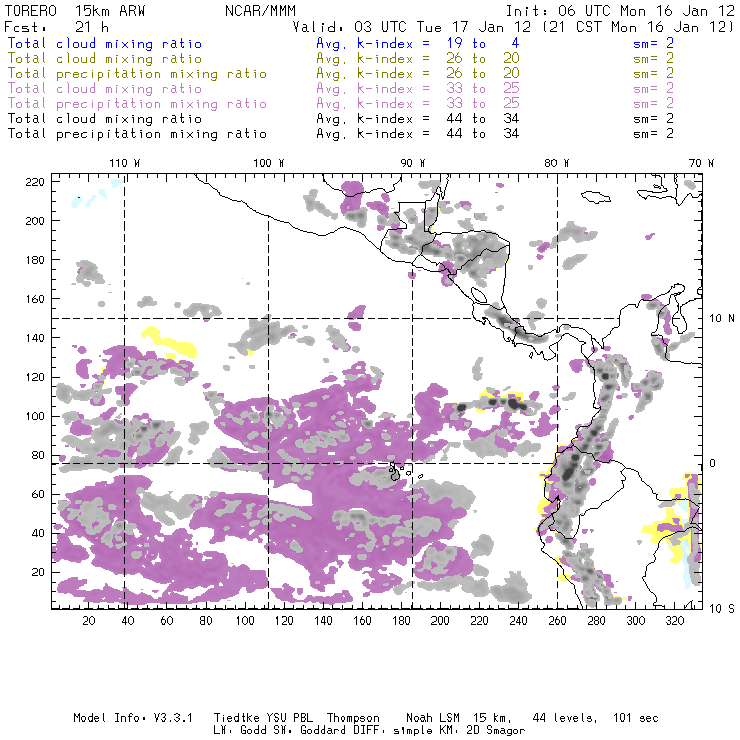Click the 'Model Info: V3.3.1' text

tap(133, 718)
